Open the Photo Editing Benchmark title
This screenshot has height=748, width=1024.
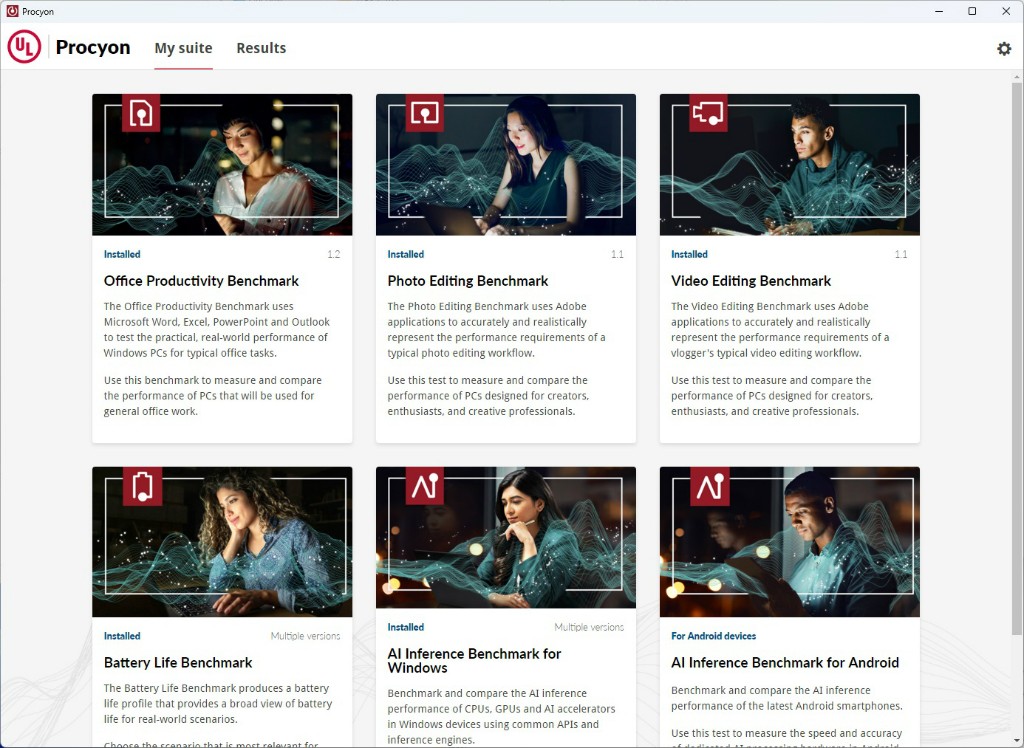click(x=468, y=281)
